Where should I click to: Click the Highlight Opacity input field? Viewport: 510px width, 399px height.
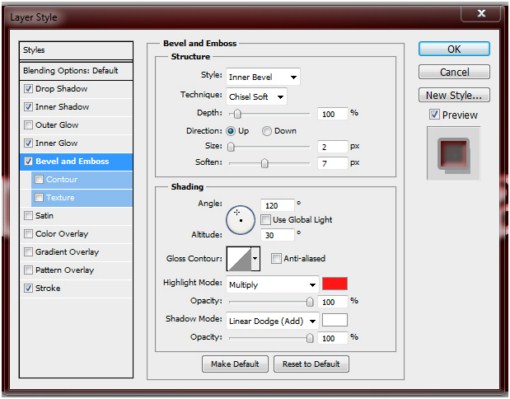click(x=332, y=302)
